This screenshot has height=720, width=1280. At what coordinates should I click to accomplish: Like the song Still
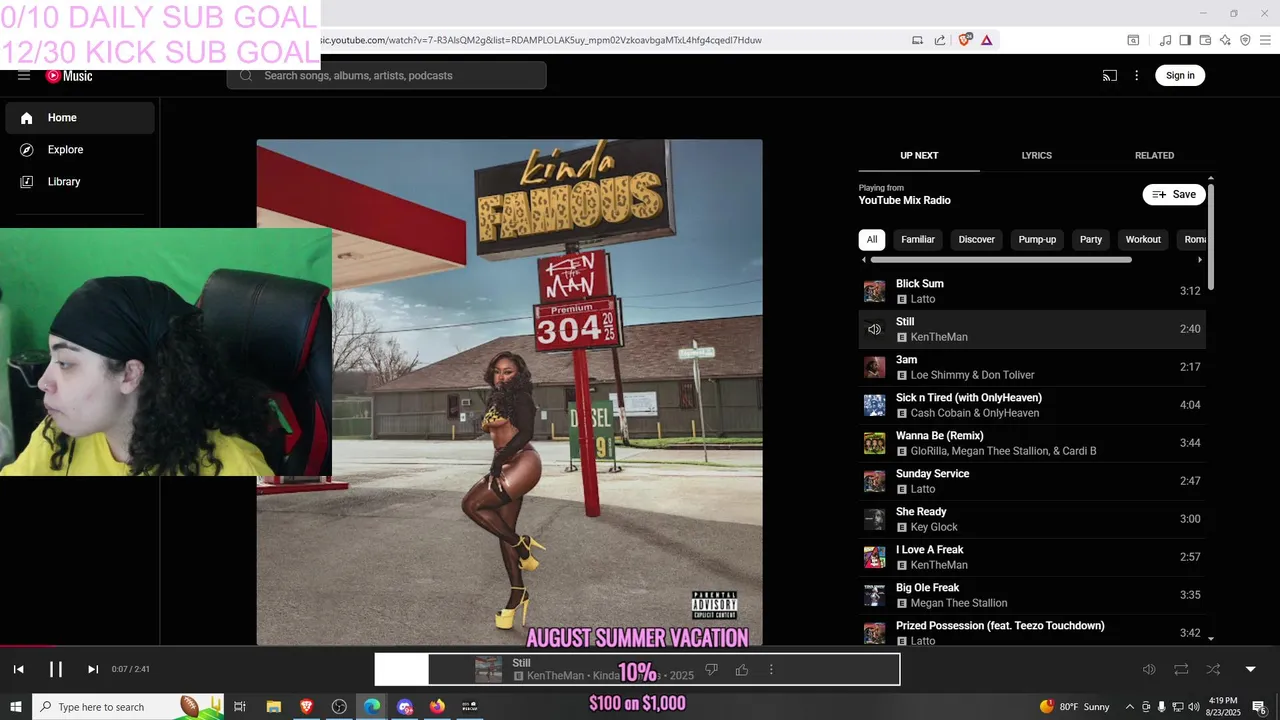[742, 669]
